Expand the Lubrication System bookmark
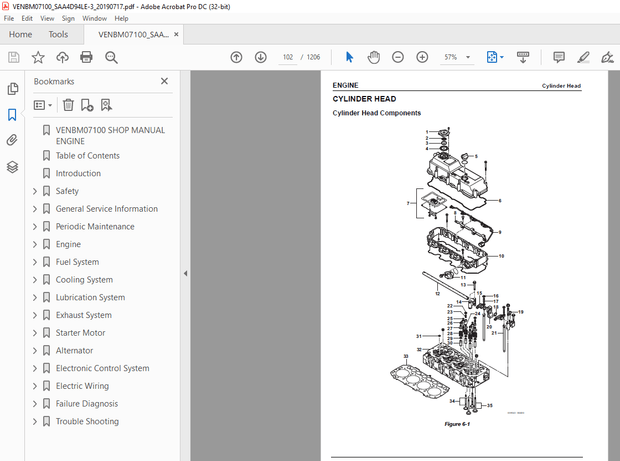The image size is (620, 461). coord(35,297)
